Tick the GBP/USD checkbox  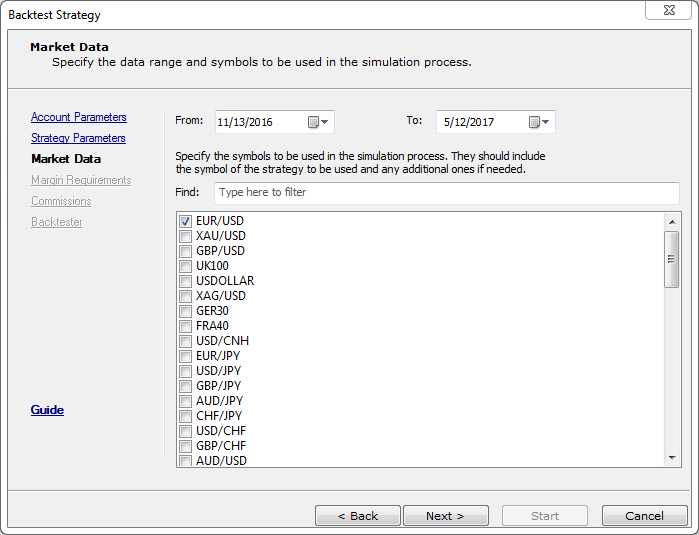click(185, 251)
